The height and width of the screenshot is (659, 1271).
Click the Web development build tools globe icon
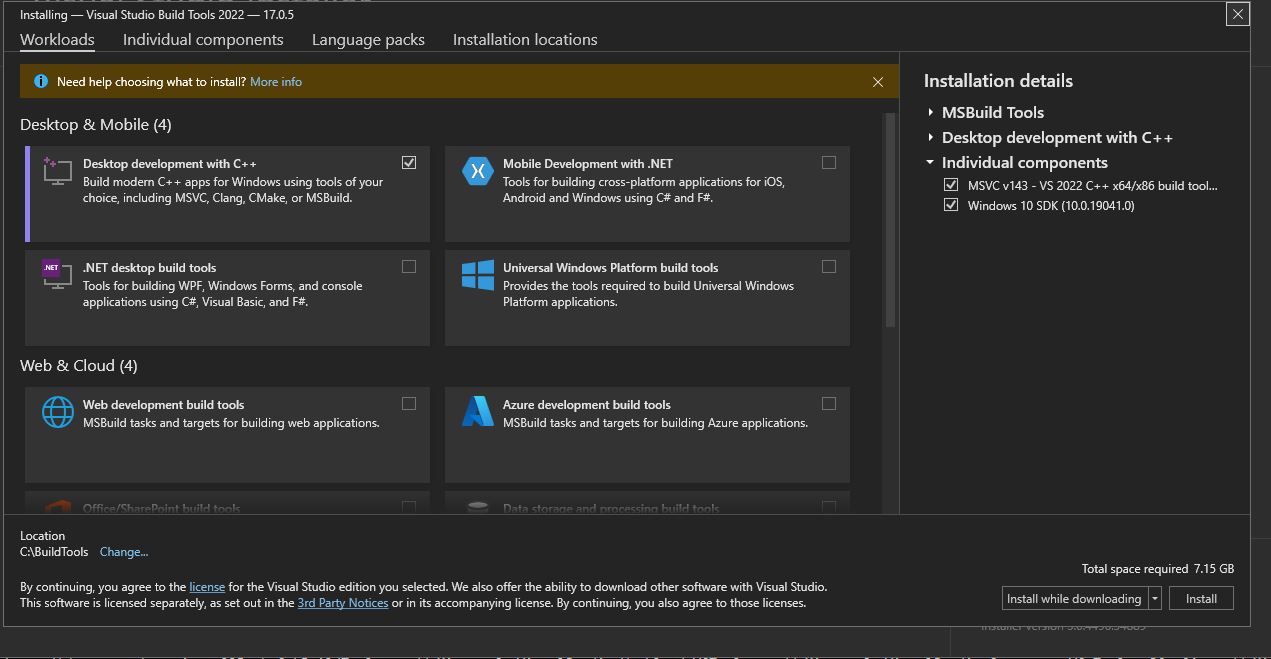(x=57, y=411)
